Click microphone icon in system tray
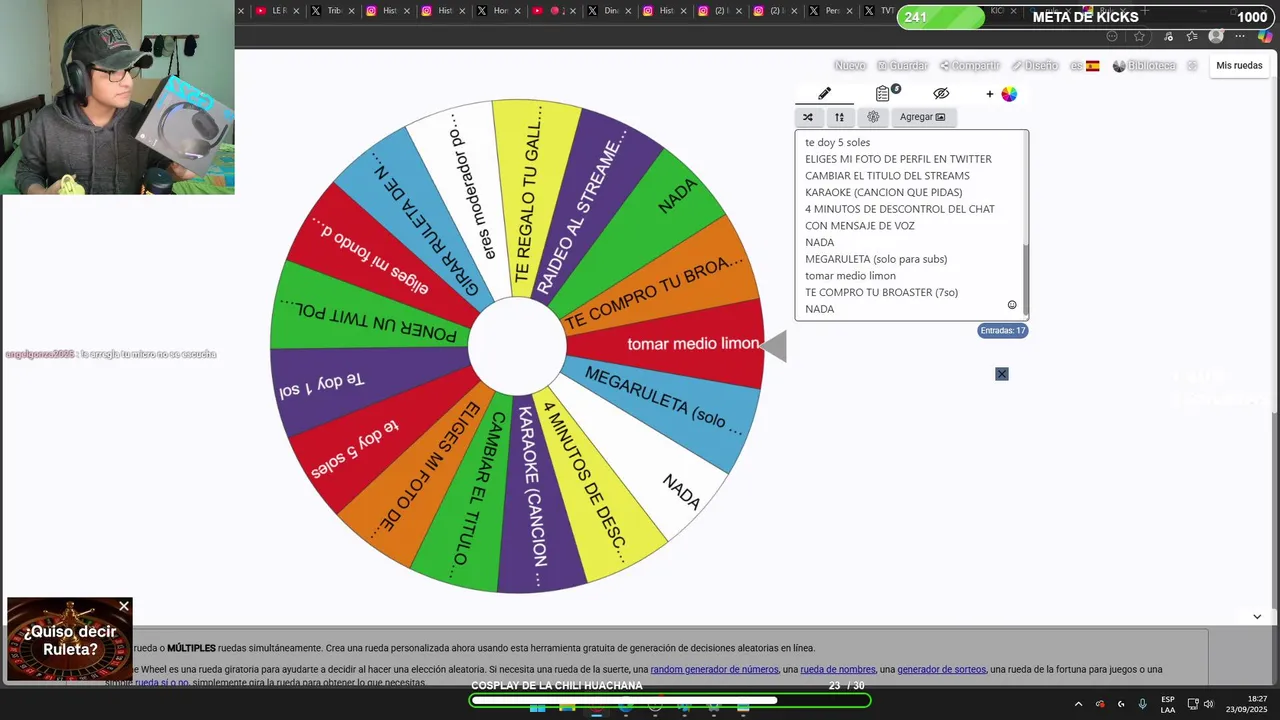Viewport: 1280px width, 720px height. pos(1142,704)
